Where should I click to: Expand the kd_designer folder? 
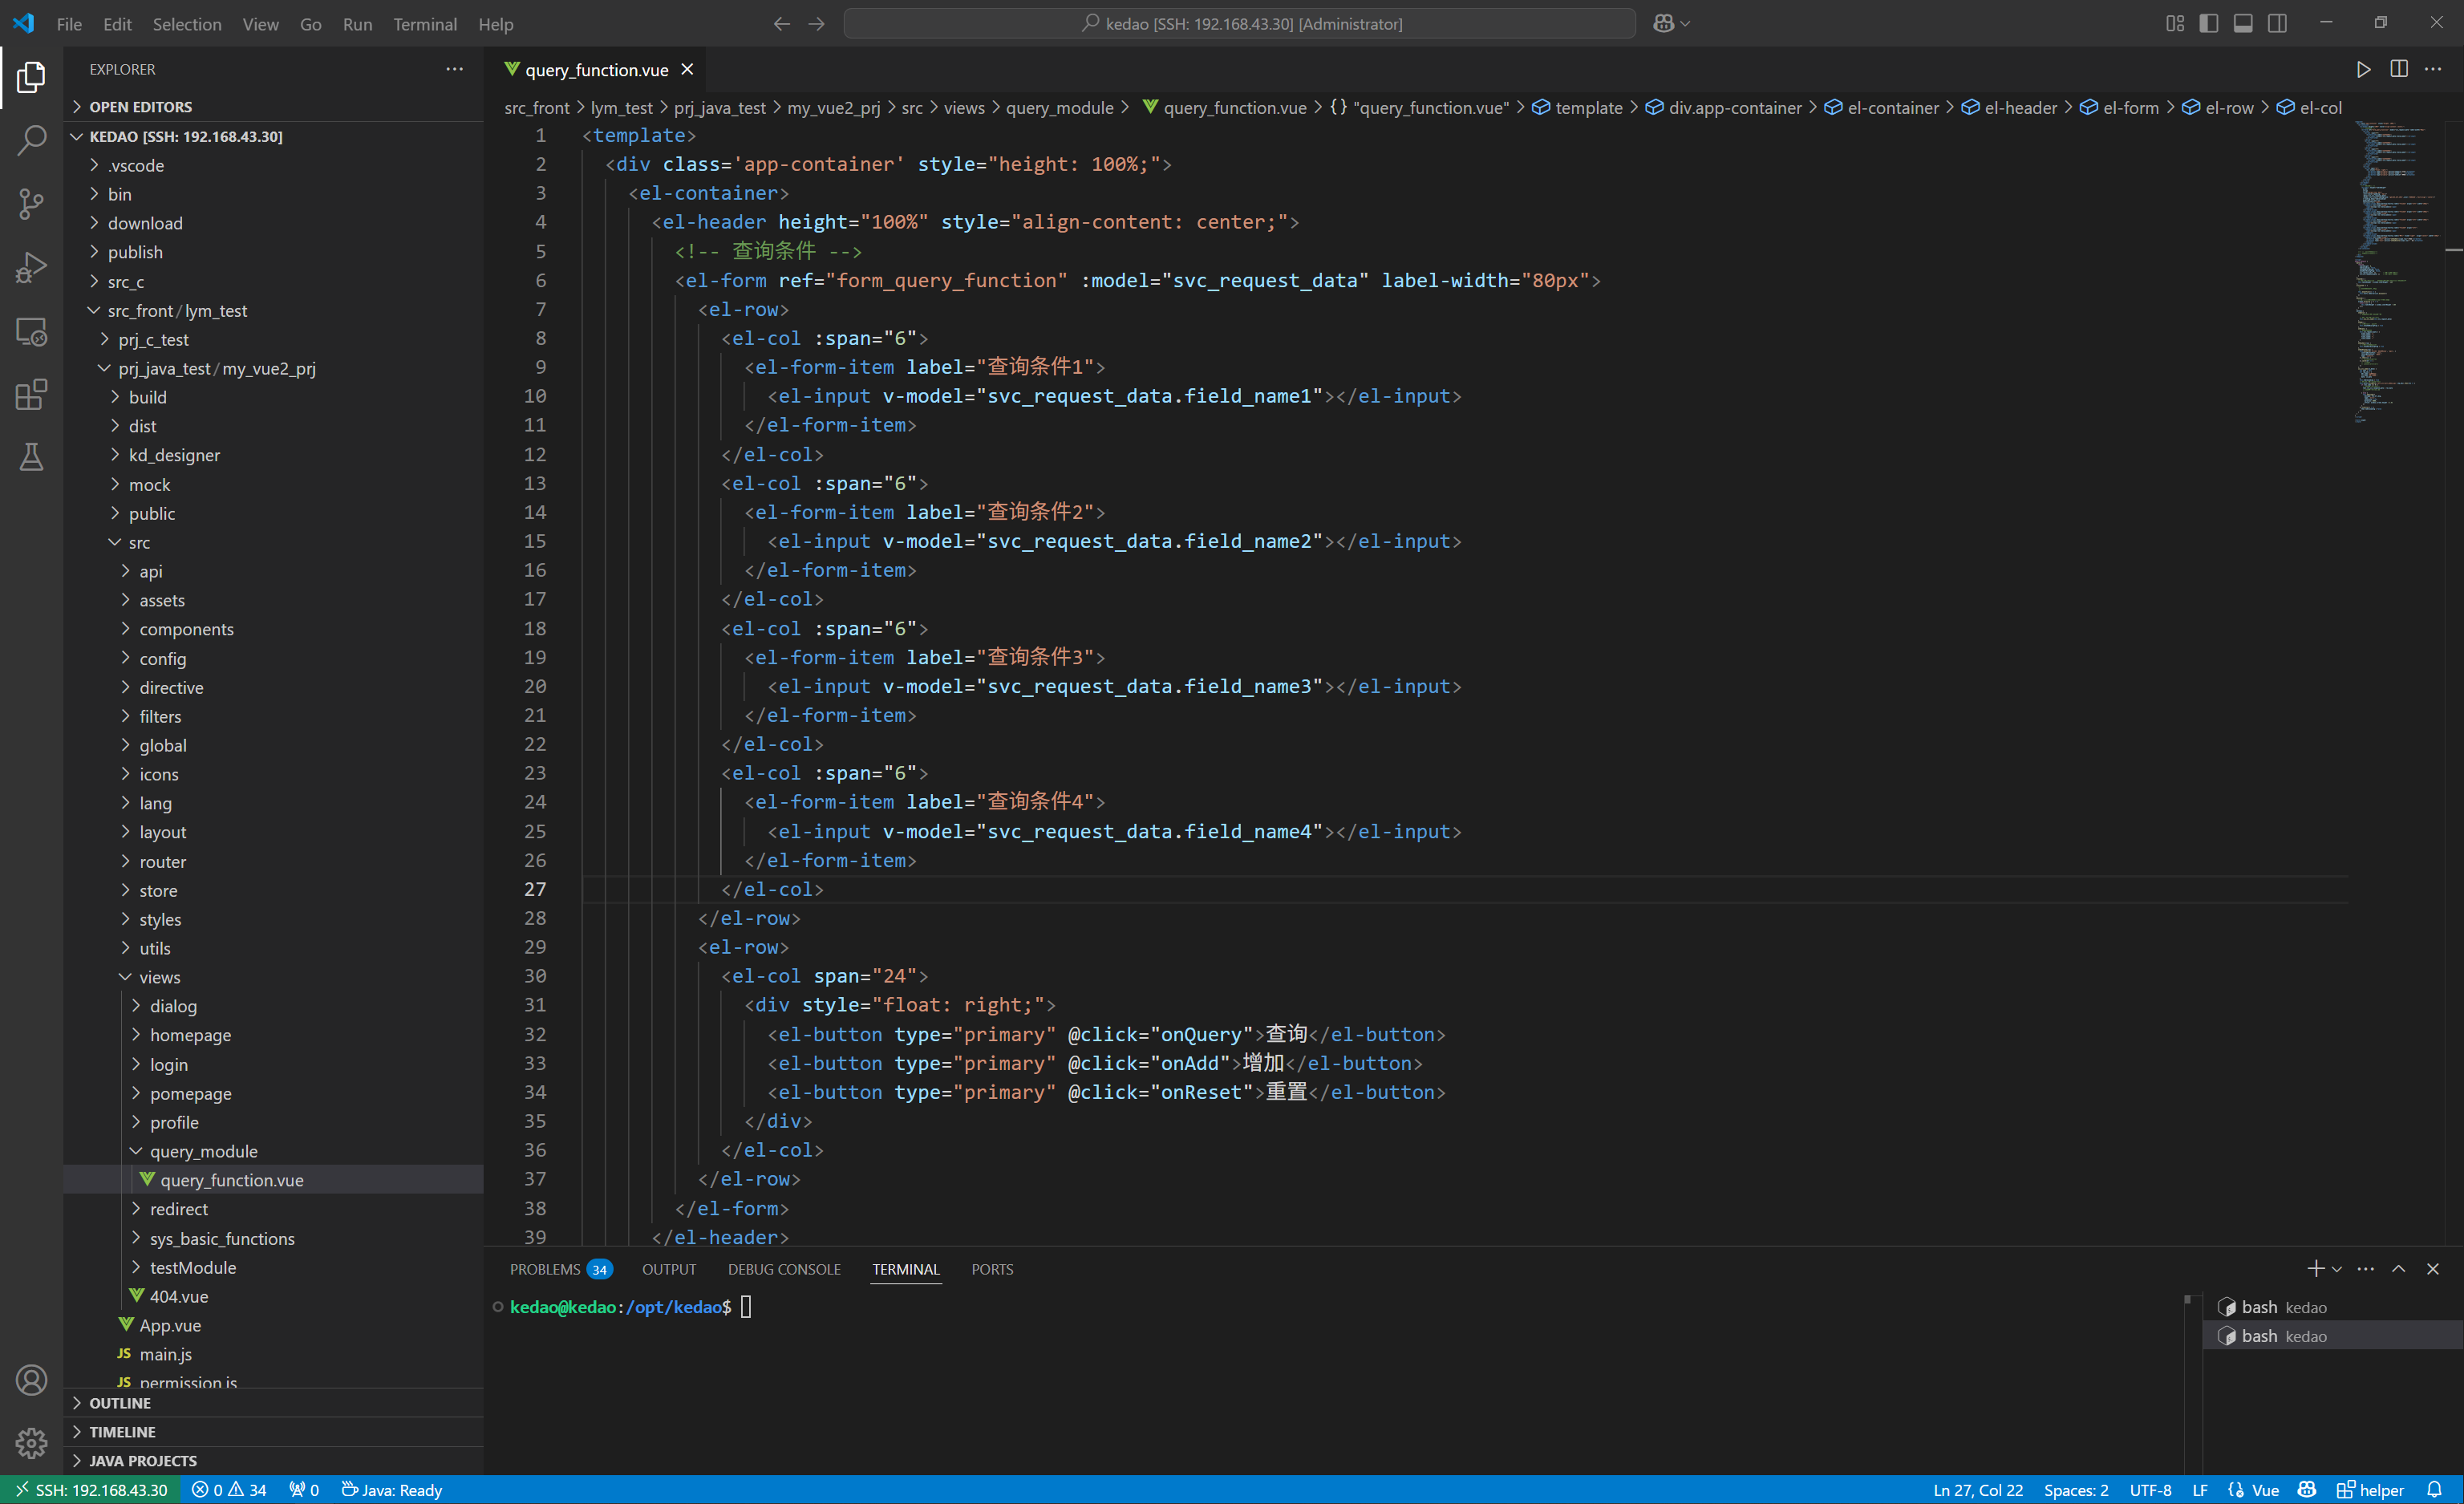tap(174, 455)
